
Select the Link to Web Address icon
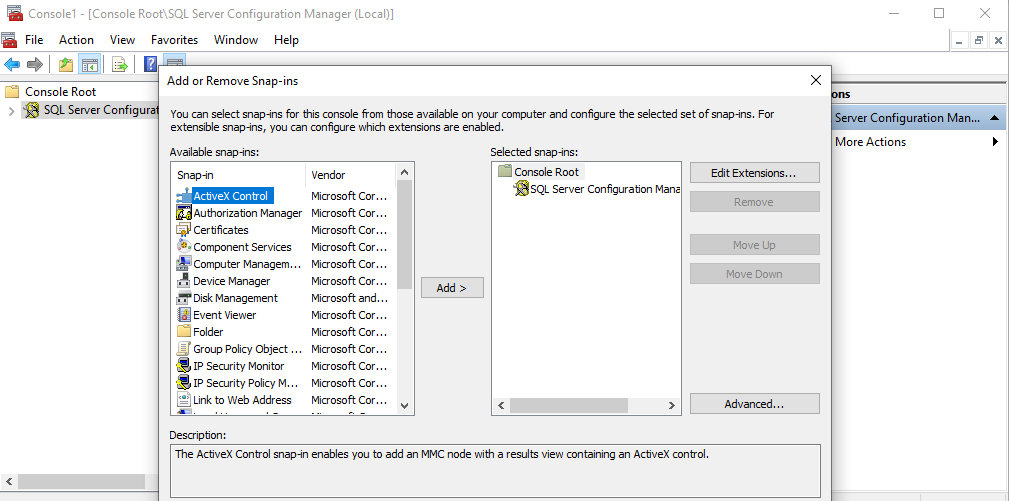(x=183, y=400)
